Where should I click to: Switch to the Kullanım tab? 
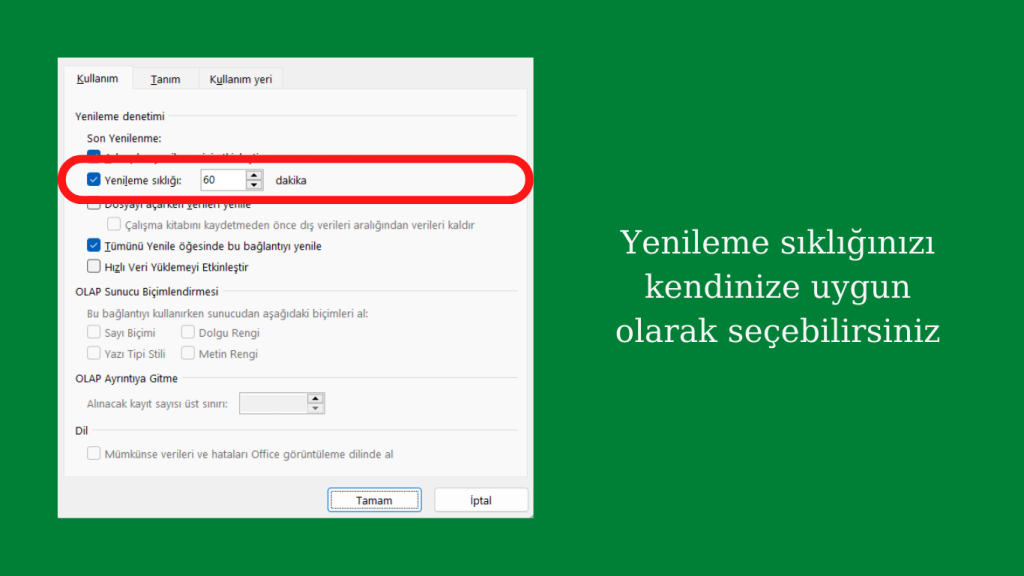[x=98, y=79]
